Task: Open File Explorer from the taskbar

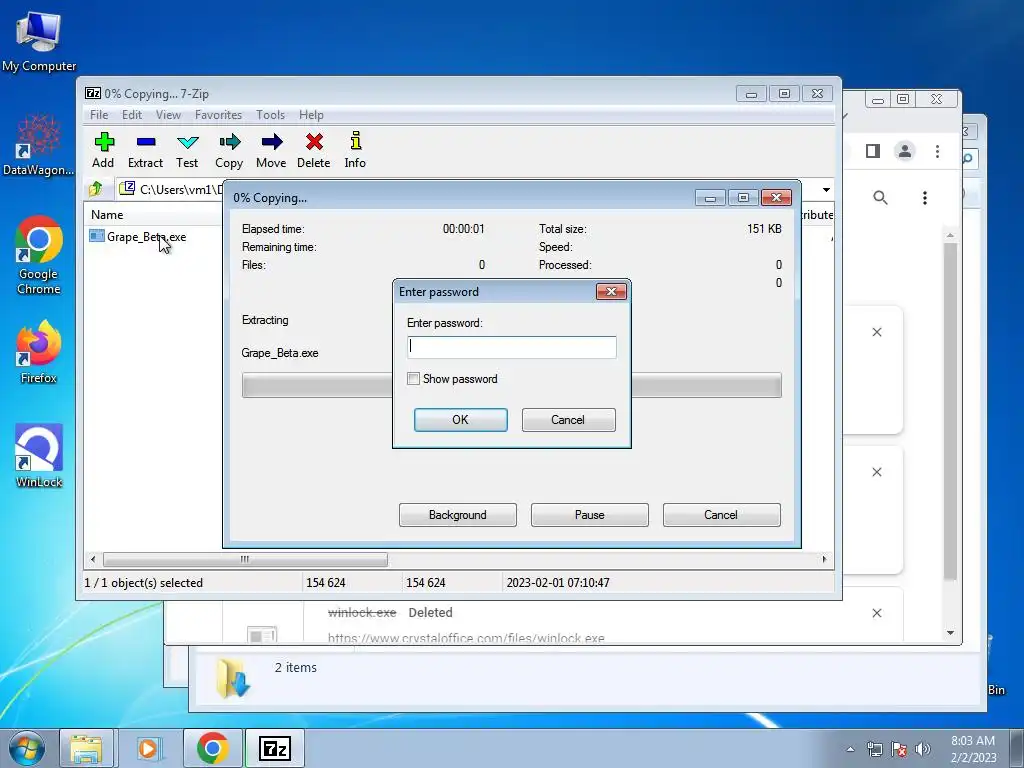Action: [86, 748]
